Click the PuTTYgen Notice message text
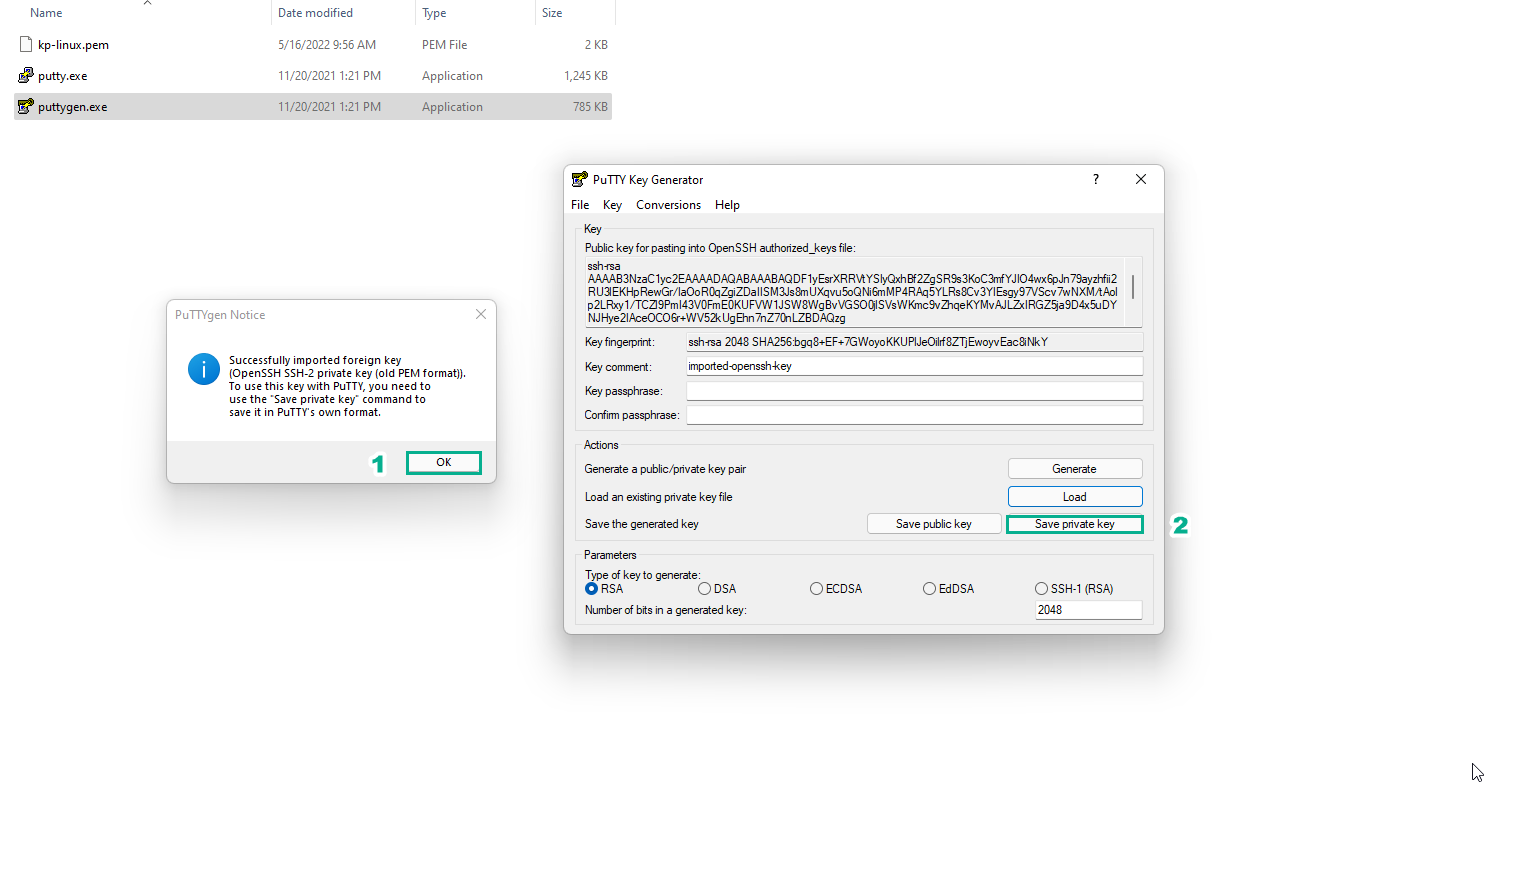 point(347,386)
